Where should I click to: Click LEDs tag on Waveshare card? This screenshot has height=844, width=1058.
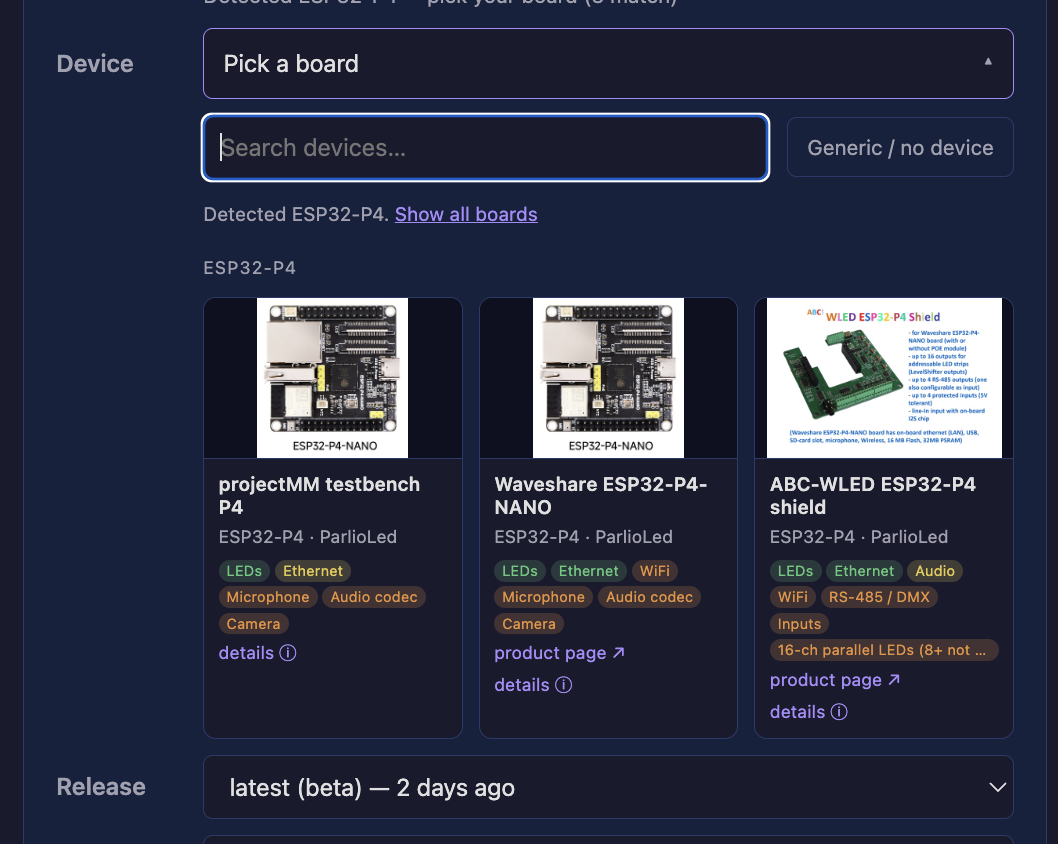[520, 571]
